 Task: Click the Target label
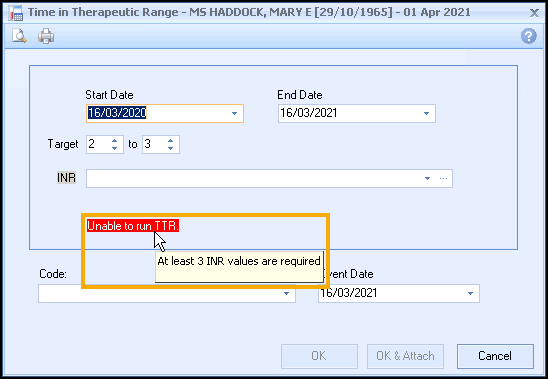[x=63, y=144]
